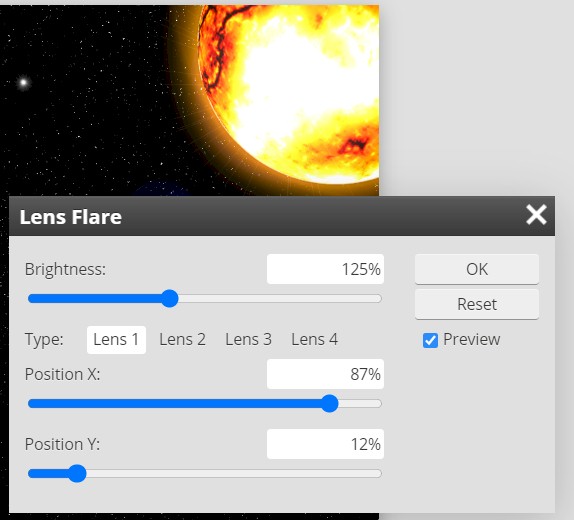Click the Position X slider handle

pos(329,404)
